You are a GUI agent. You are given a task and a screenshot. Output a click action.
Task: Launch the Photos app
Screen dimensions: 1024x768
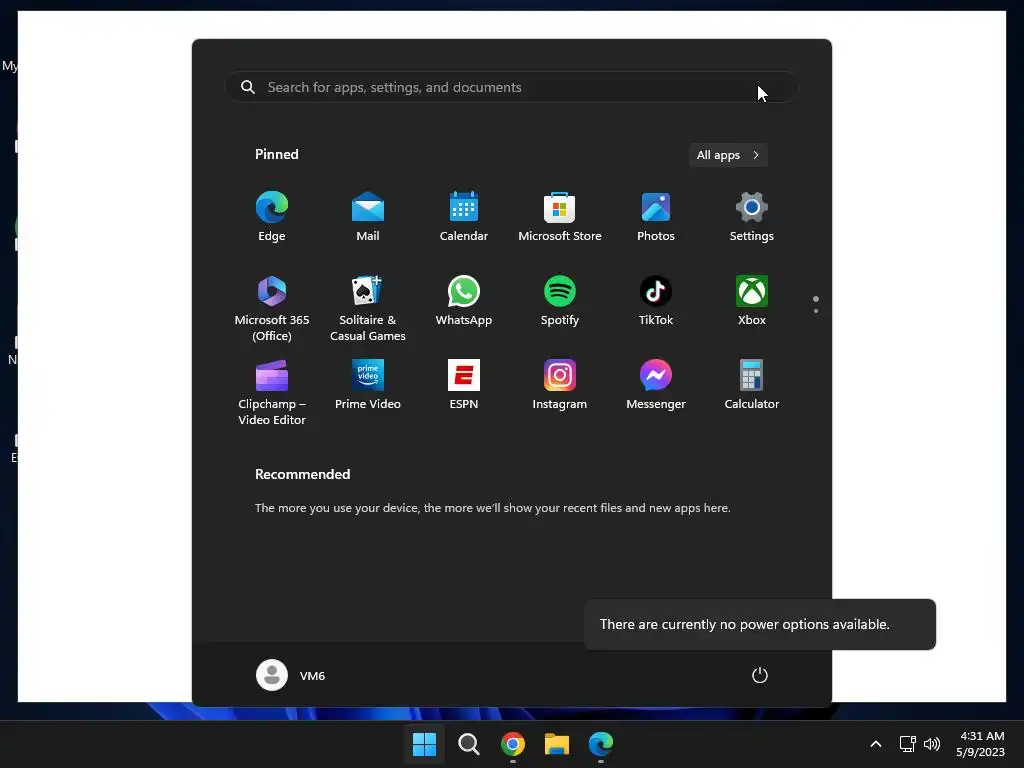656,217
